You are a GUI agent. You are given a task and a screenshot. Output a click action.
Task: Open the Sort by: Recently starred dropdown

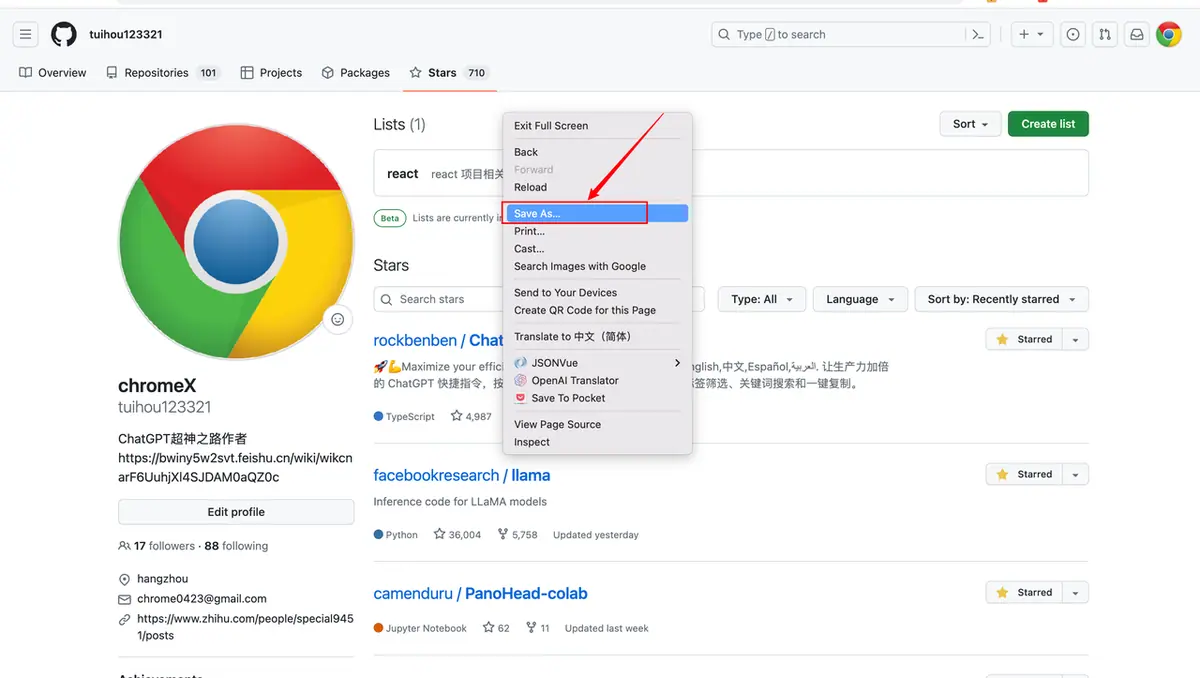tap(1001, 299)
